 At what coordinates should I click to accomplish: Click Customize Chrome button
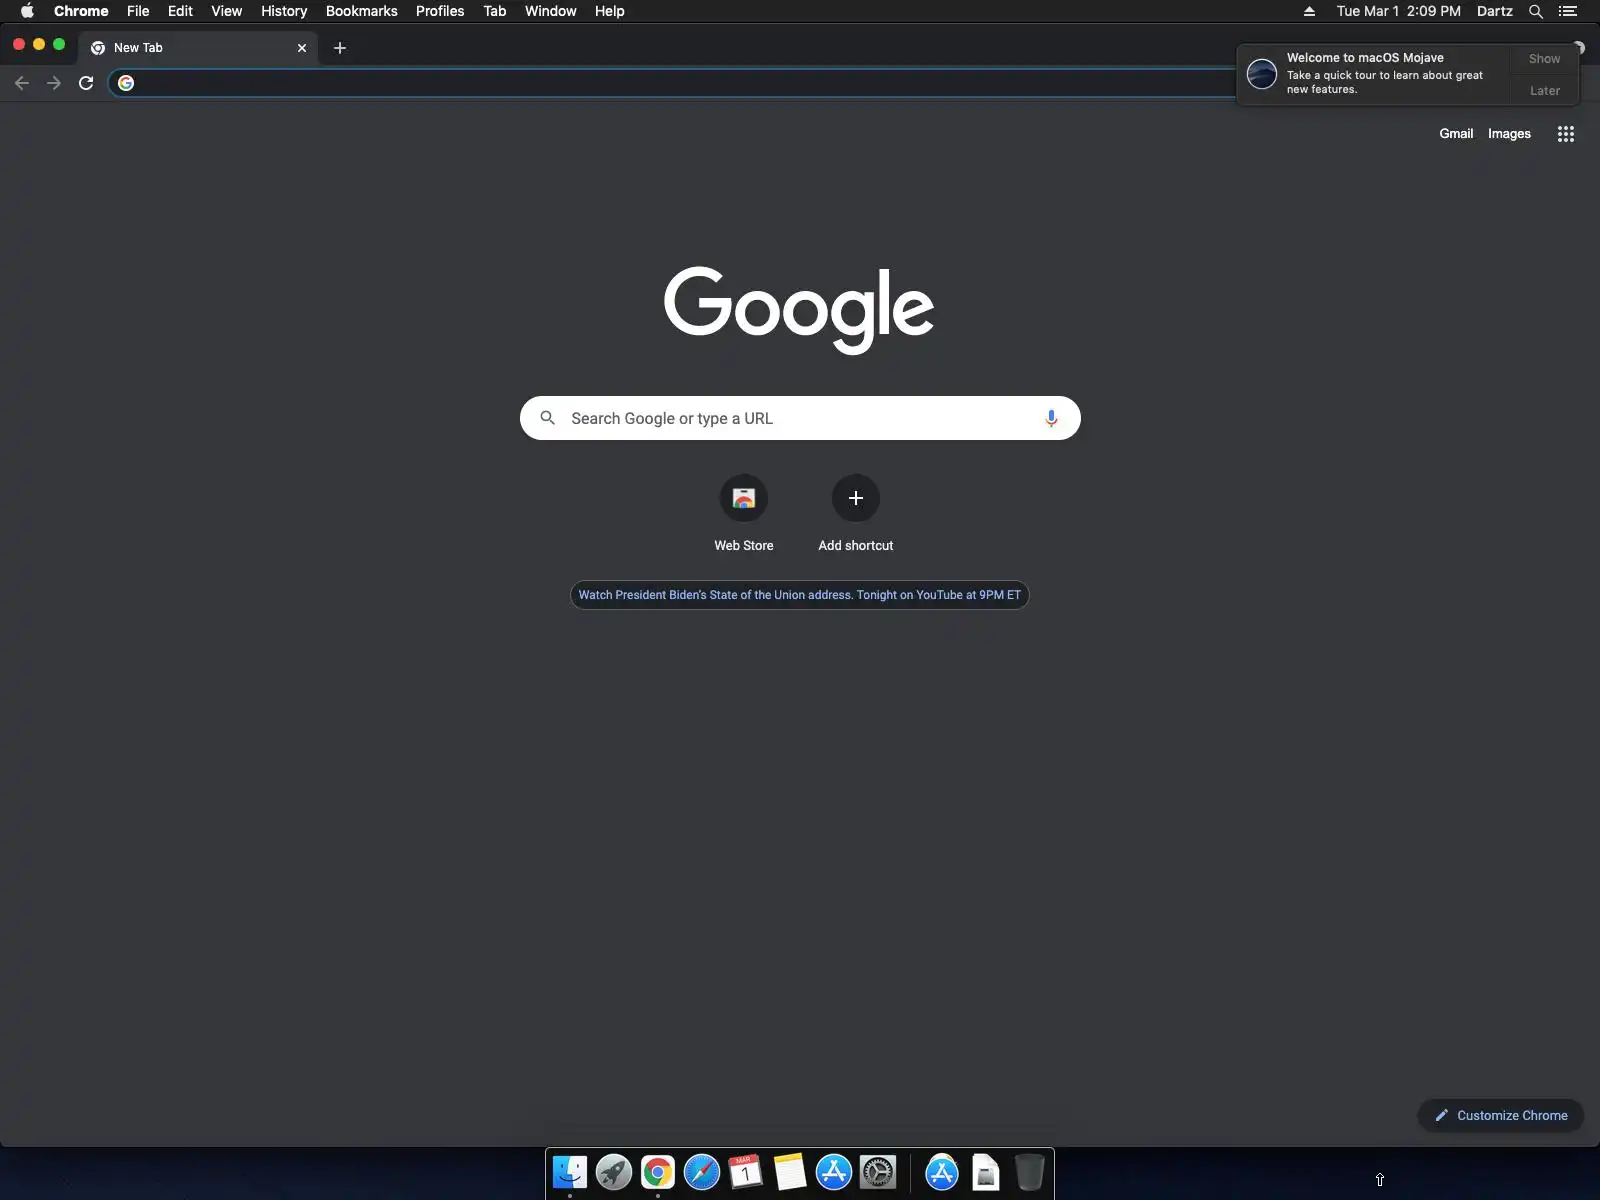pos(1501,1116)
